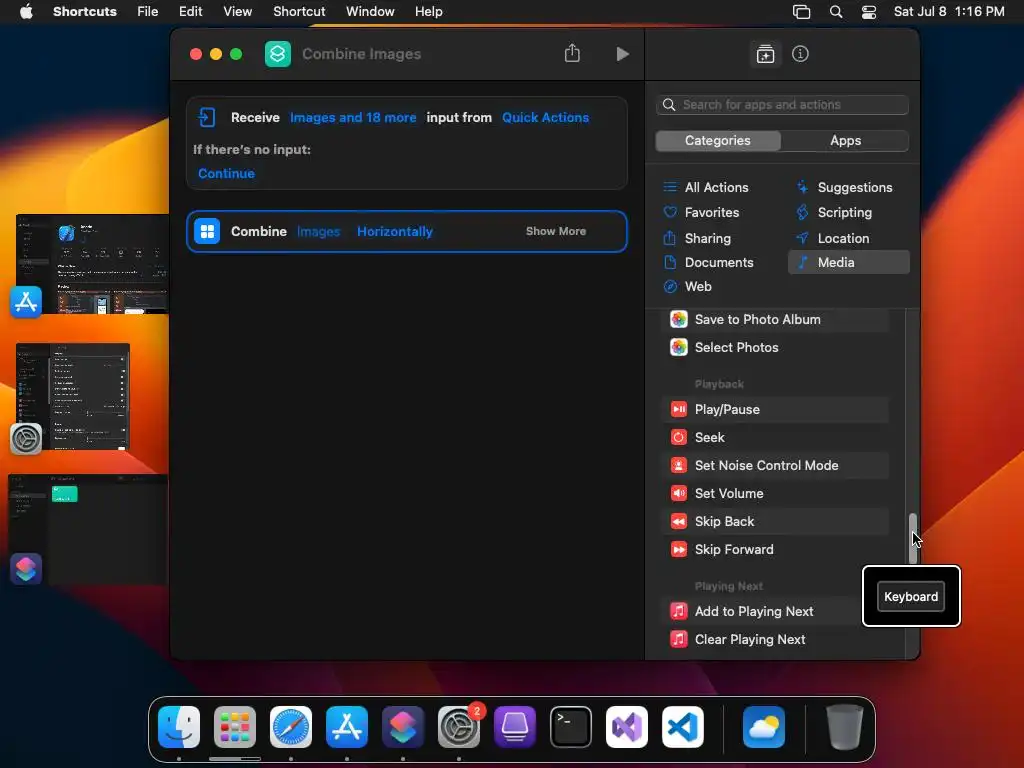Open Terminal from the Dock
This screenshot has height=768, width=1024.
(x=571, y=727)
